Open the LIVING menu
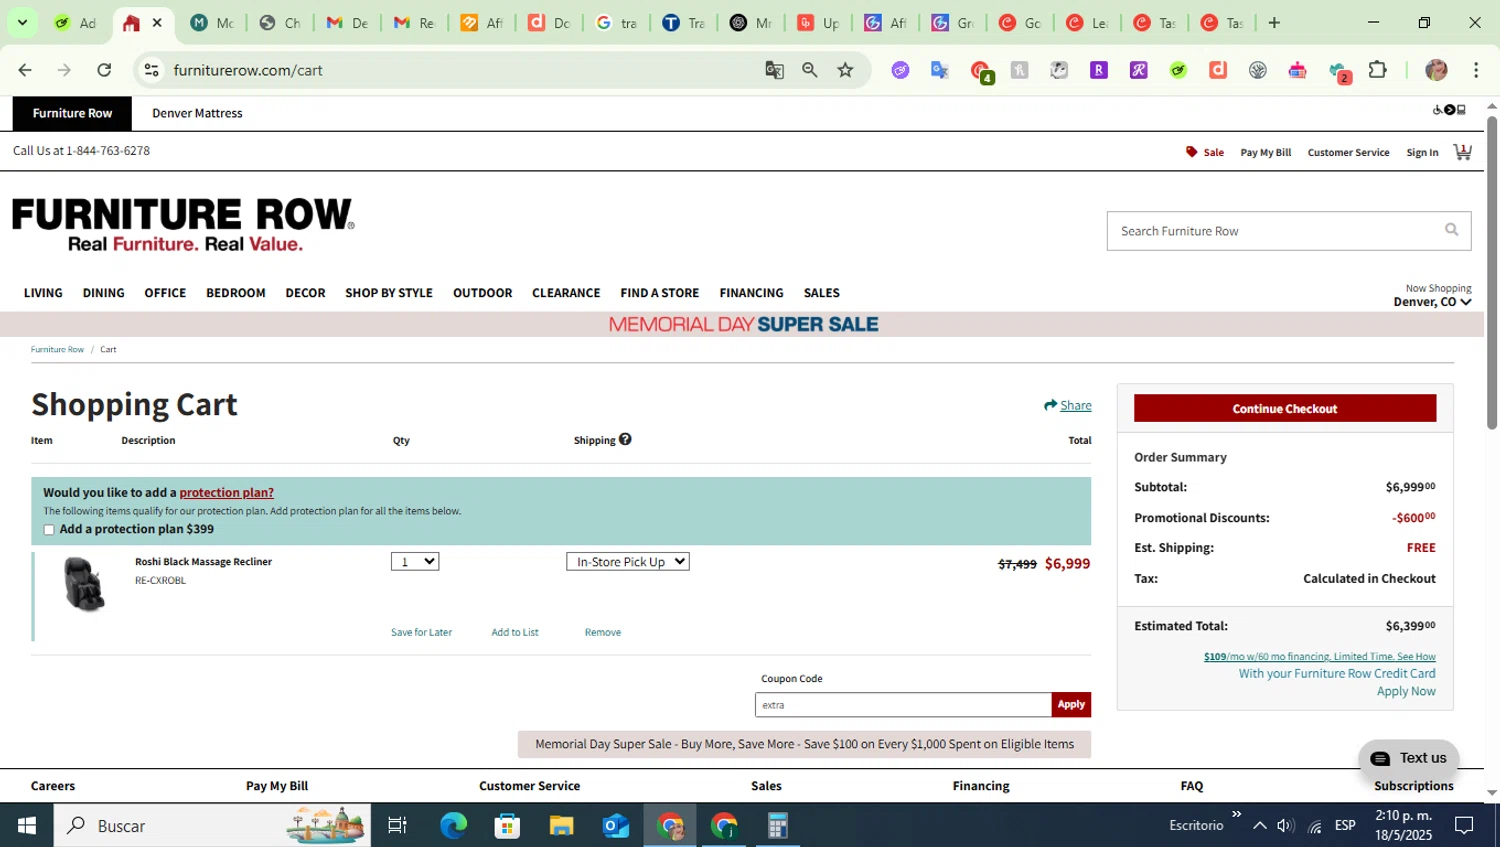Image resolution: width=1500 pixels, height=847 pixels. click(43, 293)
